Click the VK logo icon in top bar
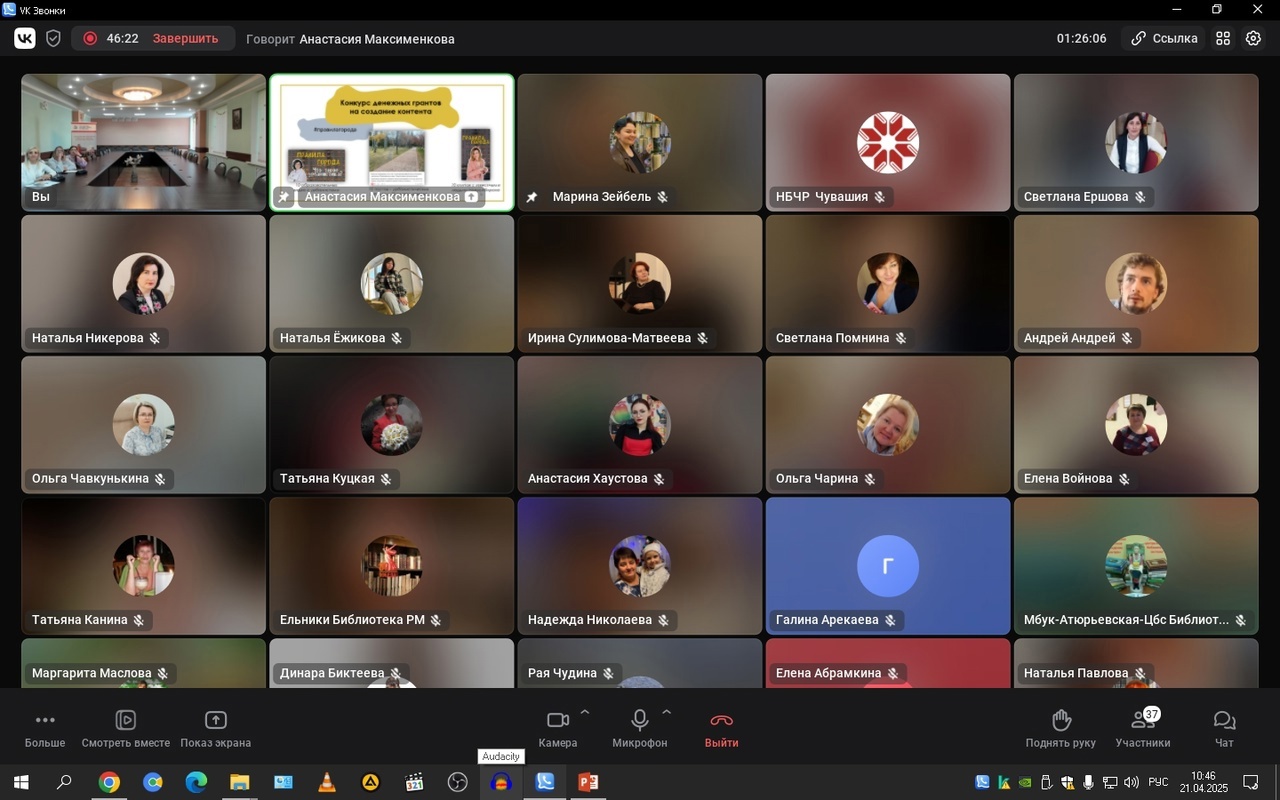 click(25, 38)
